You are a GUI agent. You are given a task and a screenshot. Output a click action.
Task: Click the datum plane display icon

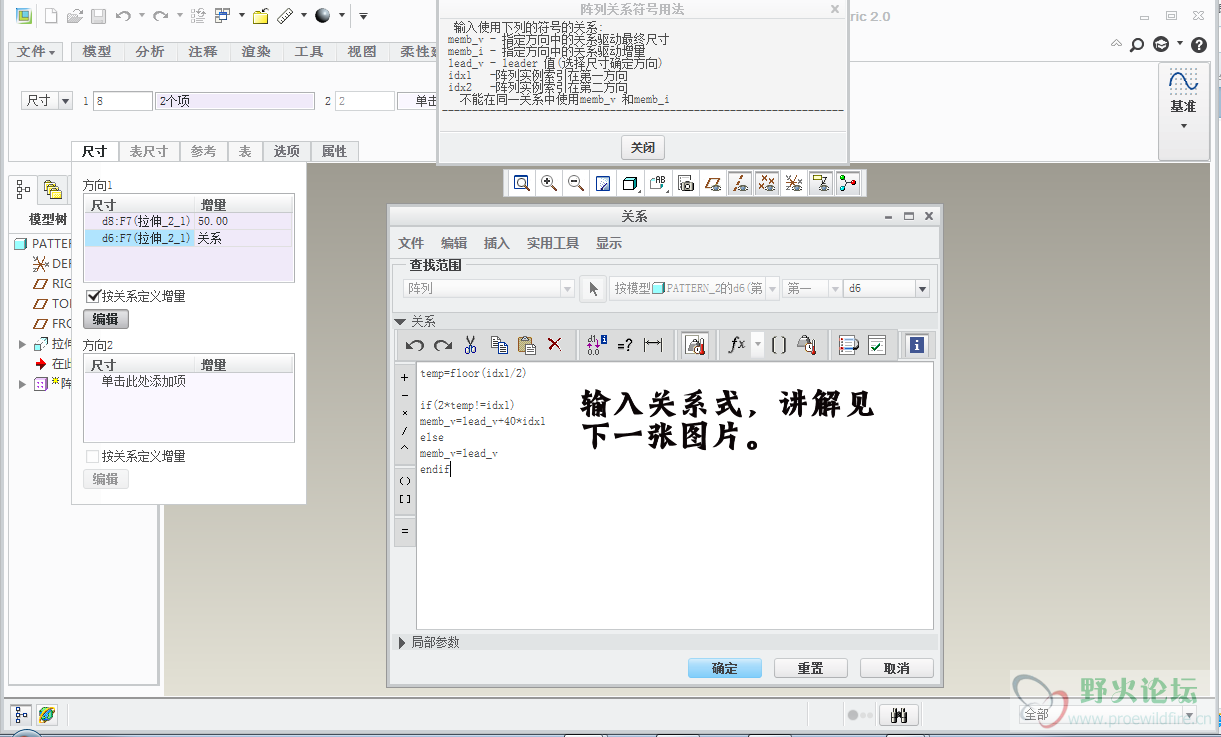(x=713, y=183)
